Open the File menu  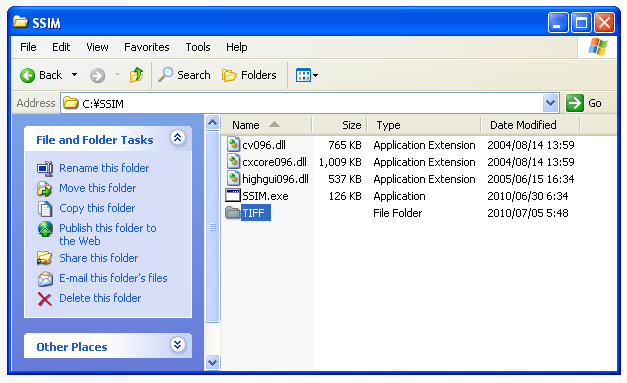28,47
